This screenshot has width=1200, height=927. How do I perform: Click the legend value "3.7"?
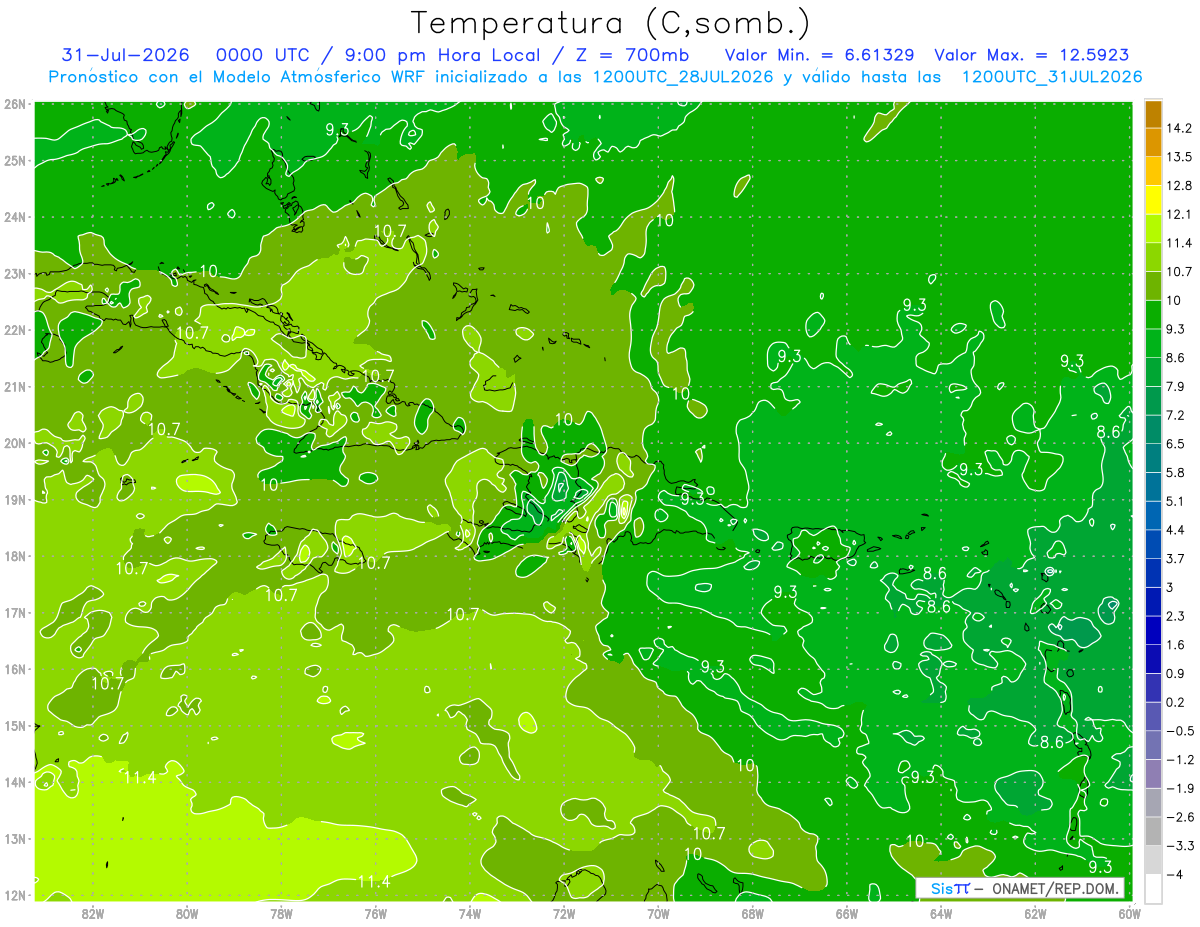pos(1176,558)
